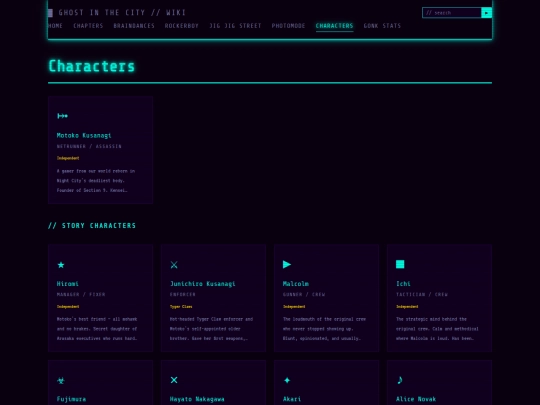Click Independent tag on Hiromi card

(x=68, y=307)
